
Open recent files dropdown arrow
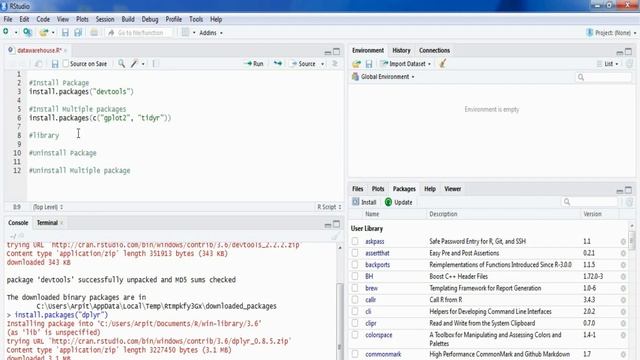coord(53,33)
